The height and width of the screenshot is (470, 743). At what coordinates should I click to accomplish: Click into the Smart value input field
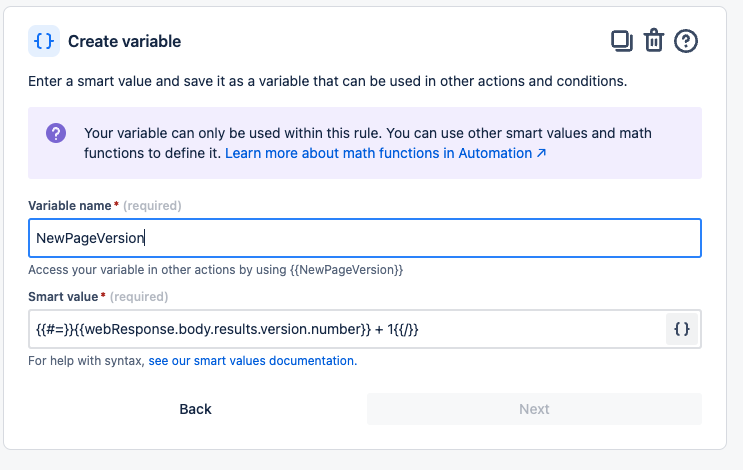click(347, 329)
